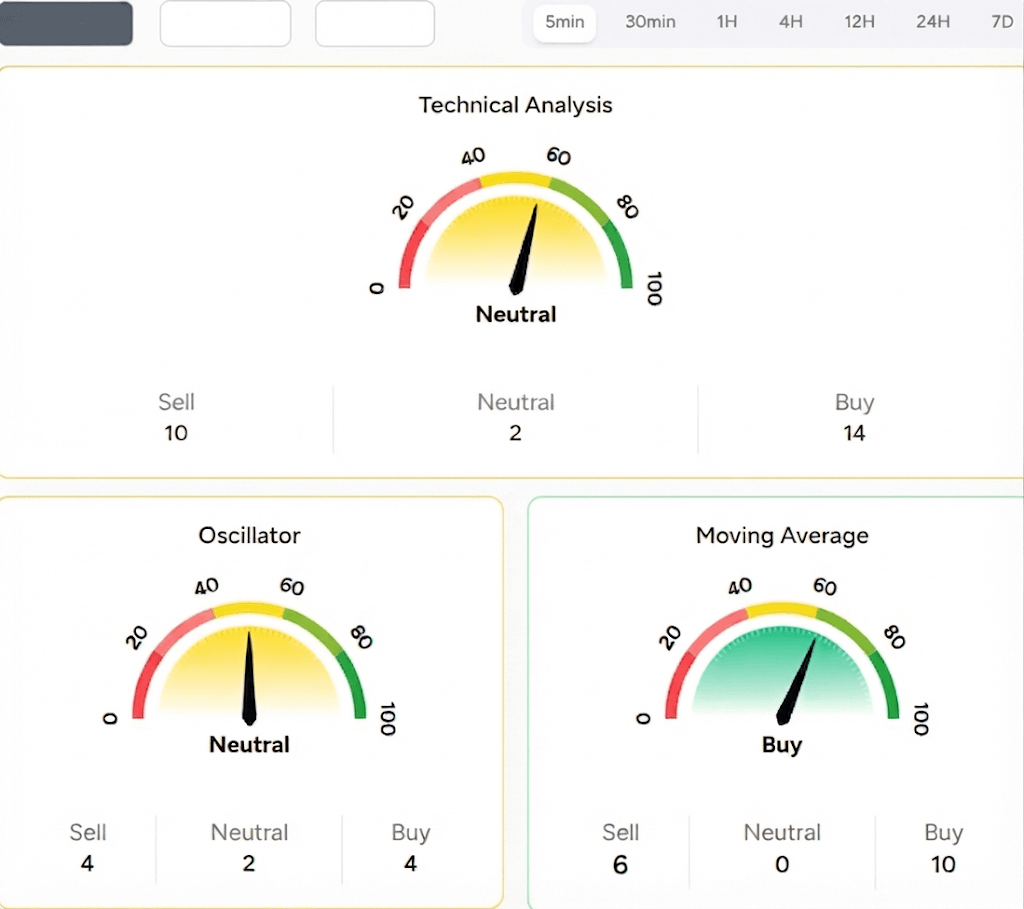Select the 7D timeframe tab
This screenshot has height=909, width=1024.
point(1002,22)
